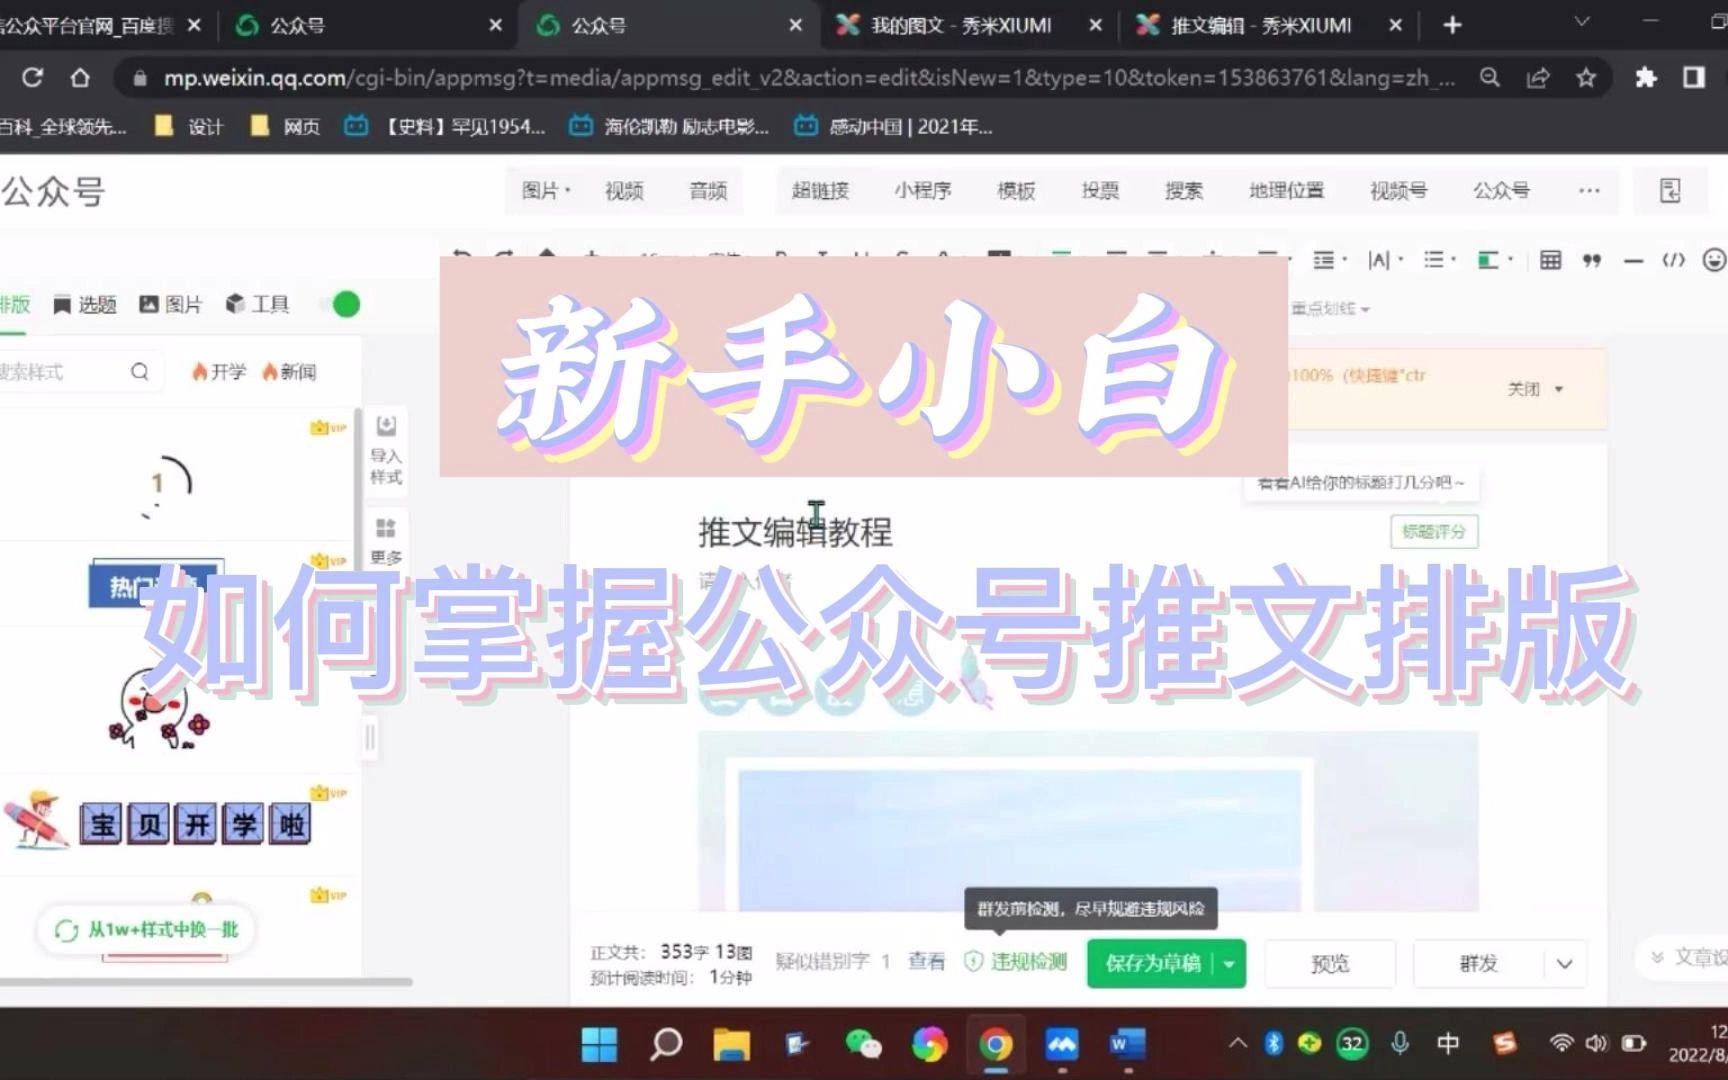Open taskbar search
1728x1080 pixels.
click(665, 1044)
